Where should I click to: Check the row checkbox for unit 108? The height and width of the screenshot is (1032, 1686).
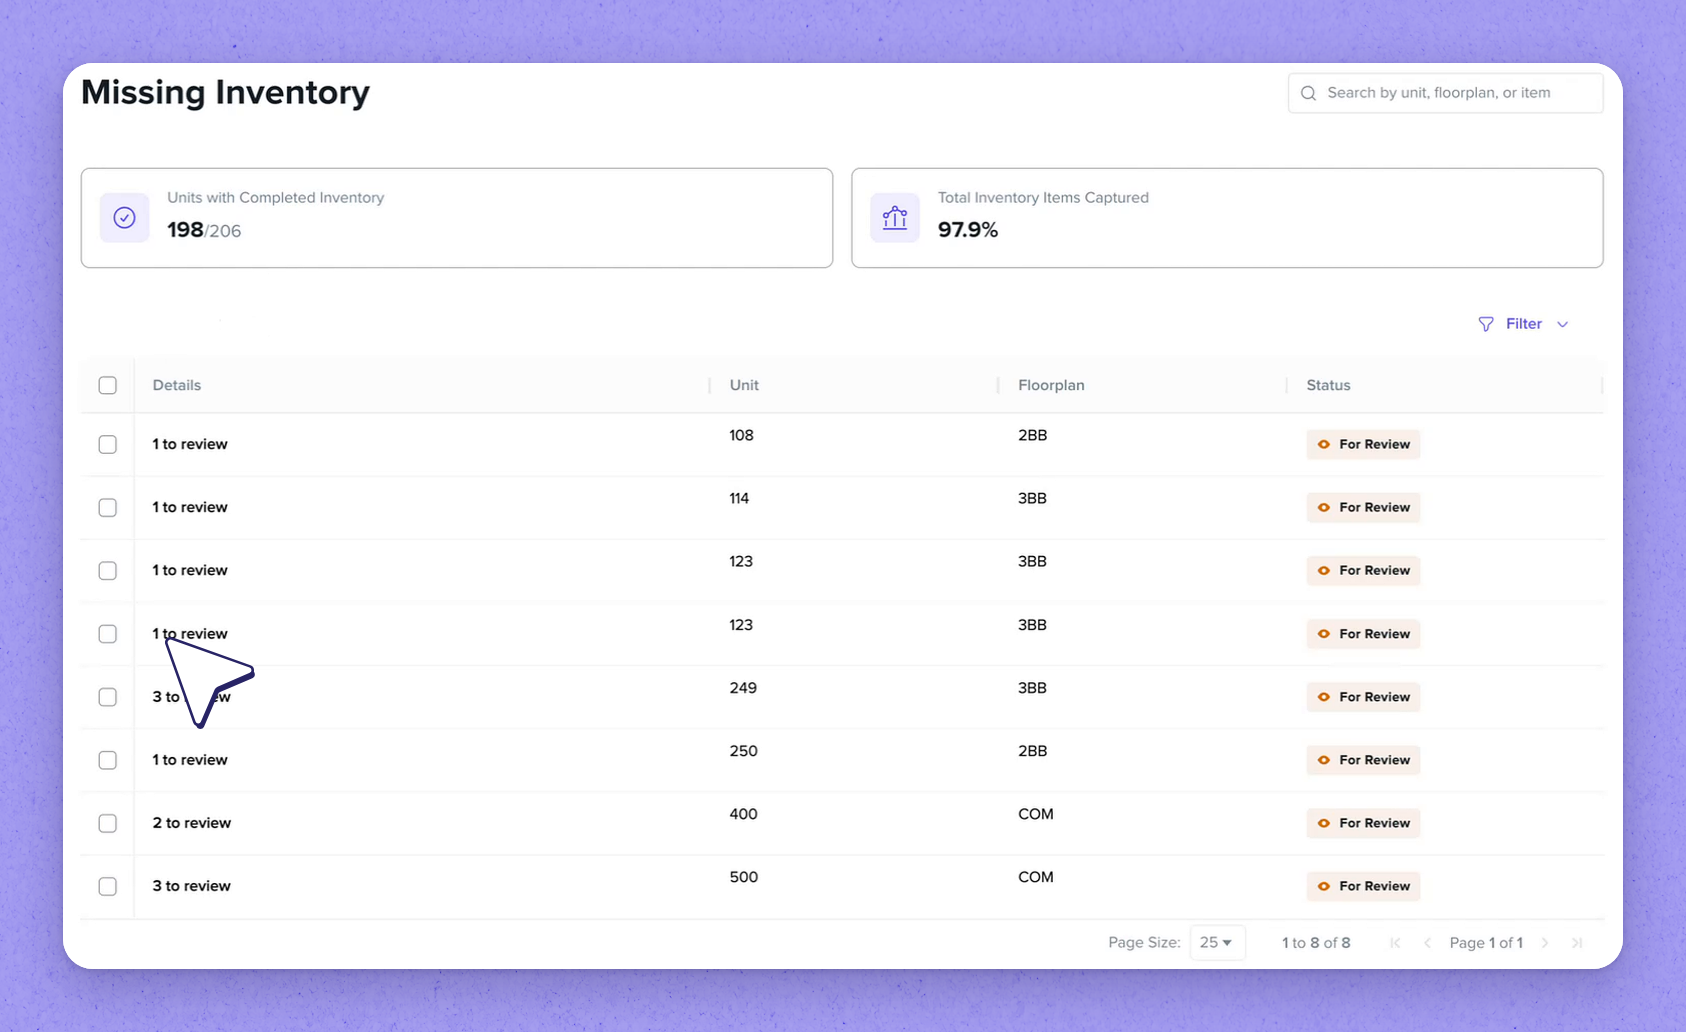(x=108, y=444)
